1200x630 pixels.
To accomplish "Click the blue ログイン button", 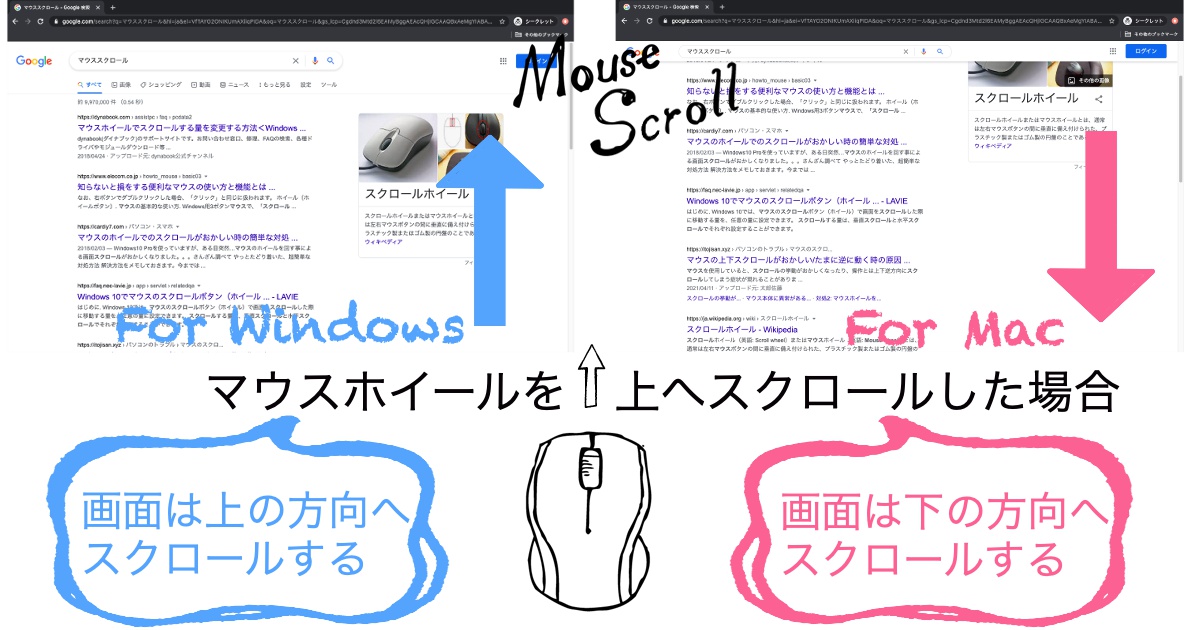I will 1148,51.
